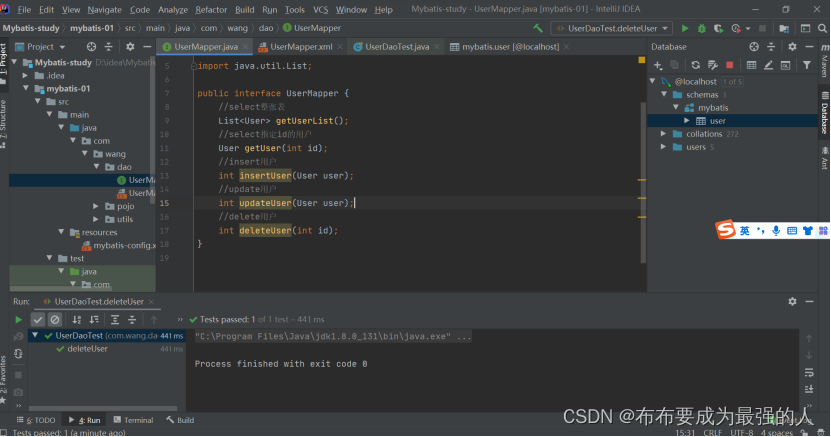831x437 pixels.
Task: Expand all test results icon
Action: coord(114,319)
